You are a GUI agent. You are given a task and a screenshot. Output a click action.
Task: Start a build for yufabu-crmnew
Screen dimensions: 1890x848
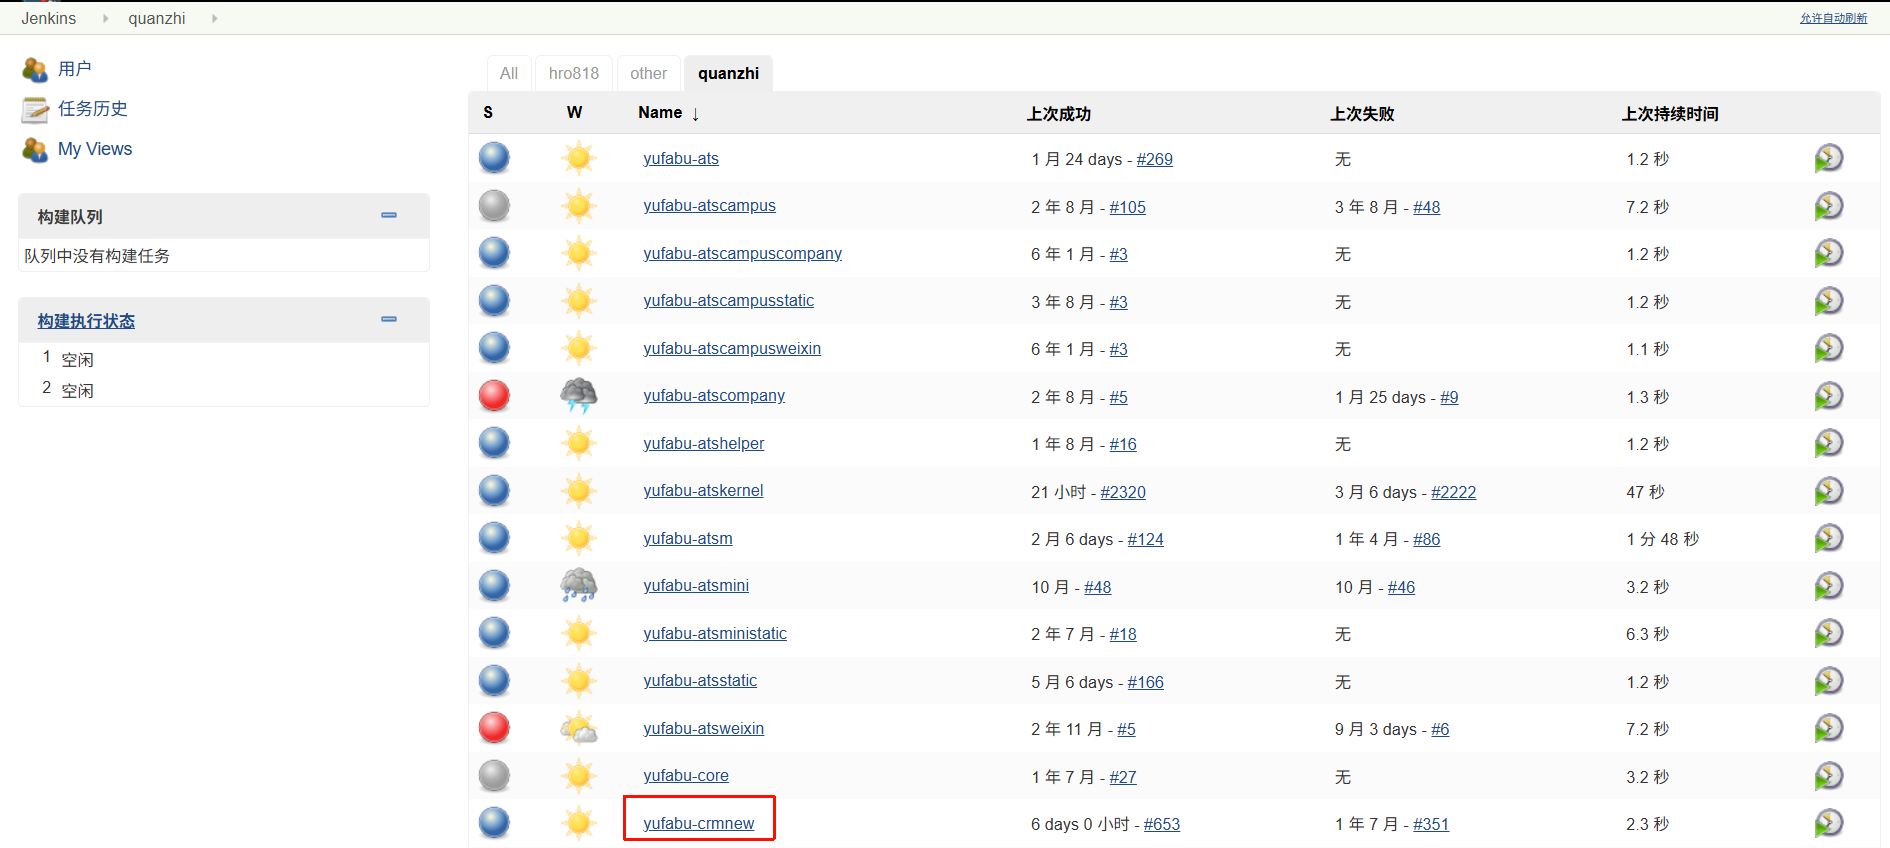1828,823
